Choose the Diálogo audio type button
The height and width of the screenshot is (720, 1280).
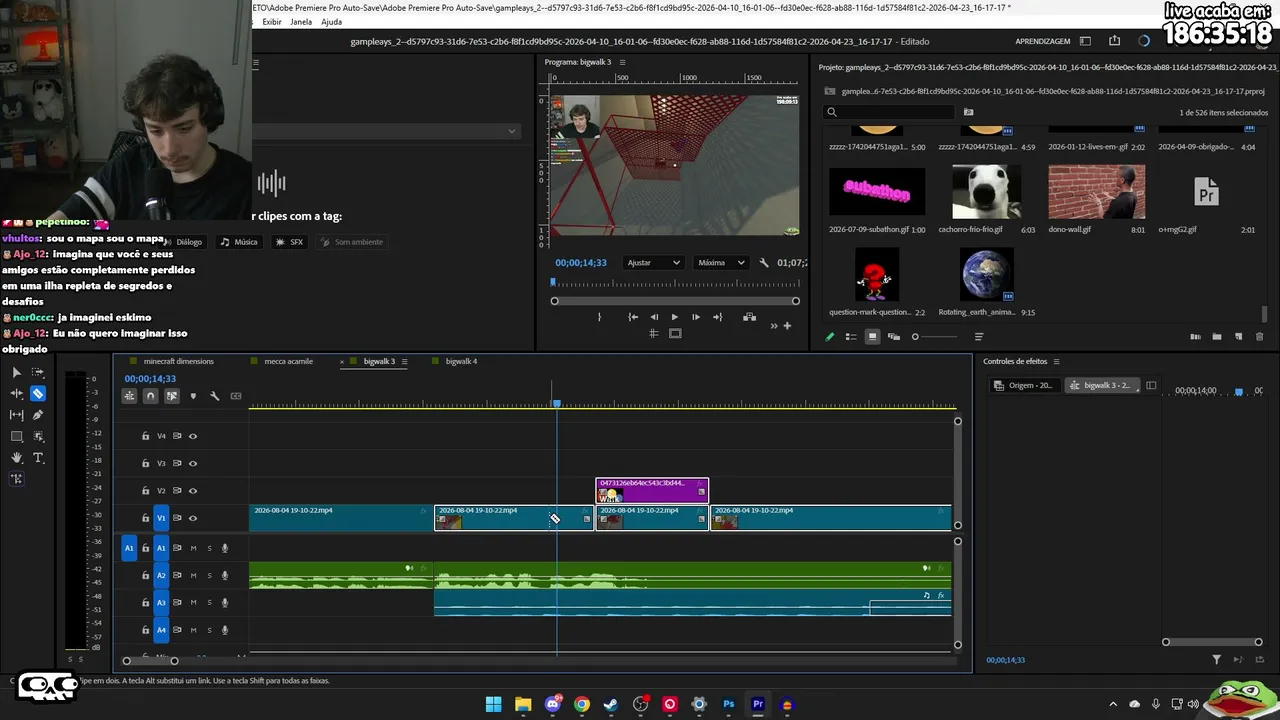pos(184,242)
